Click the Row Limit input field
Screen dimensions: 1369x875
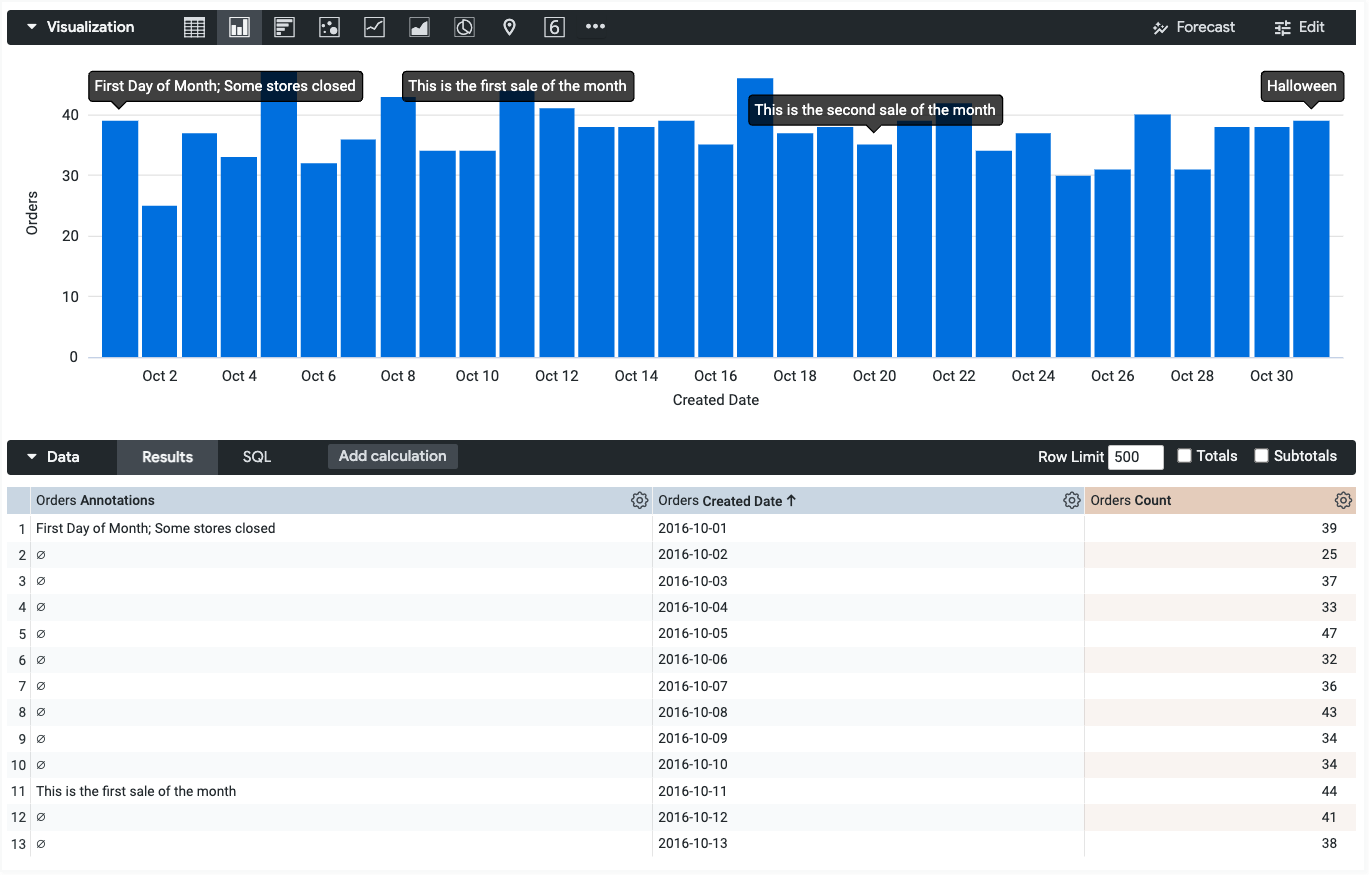(x=1135, y=457)
